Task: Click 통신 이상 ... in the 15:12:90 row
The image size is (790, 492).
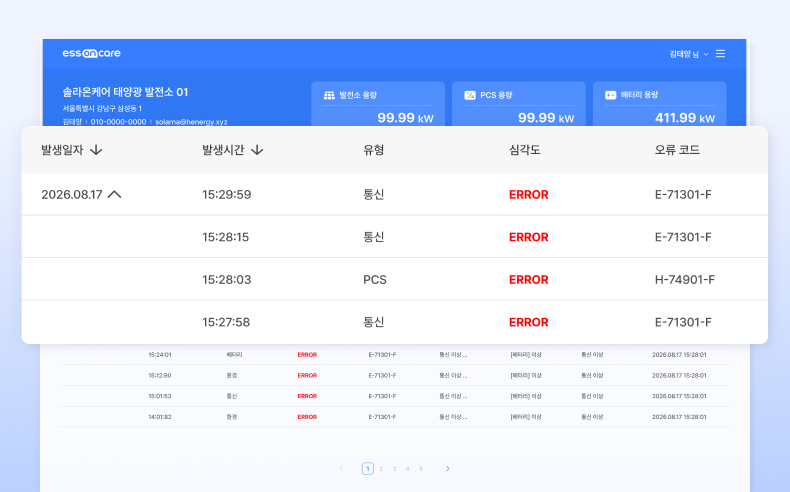Action: tap(453, 376)
